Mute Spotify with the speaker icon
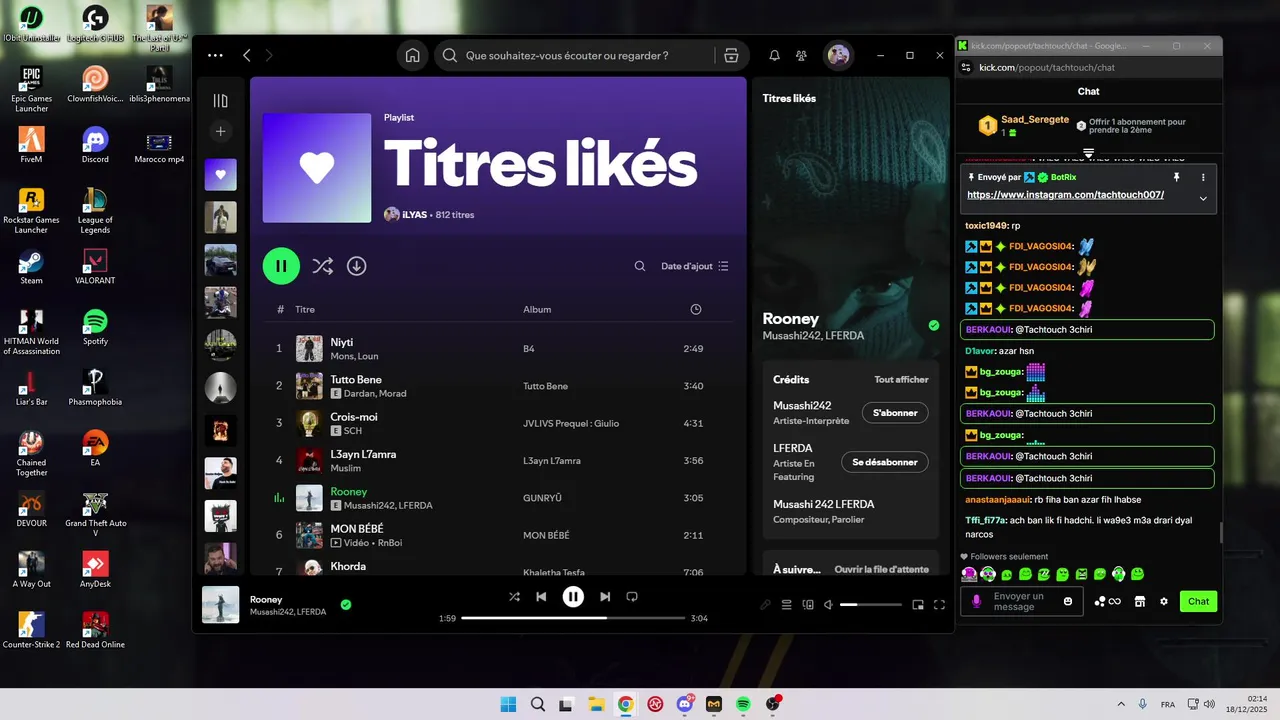Image resolution: width=1280 pixels, height=720 pixels. pyautogui.click(x=828, y=605)
